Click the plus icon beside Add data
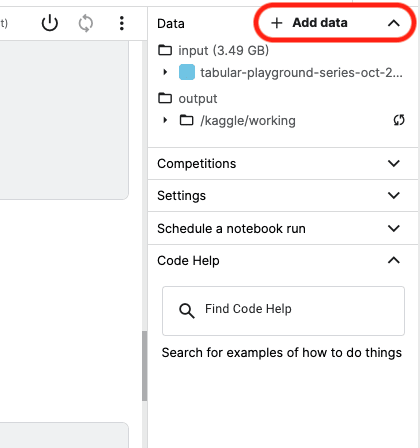The width and height of the screenshot is (420, 448). click(x=277, y=23)
